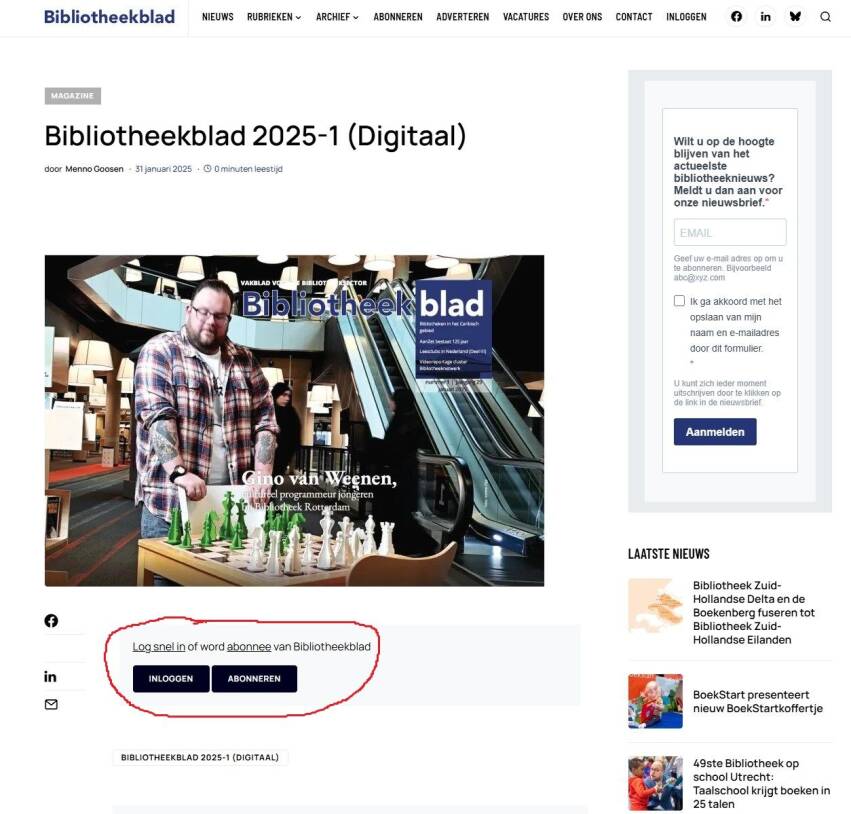Open LinkedIn page from header icon
This screenshot has height=814, width=851.
(766, 17)
